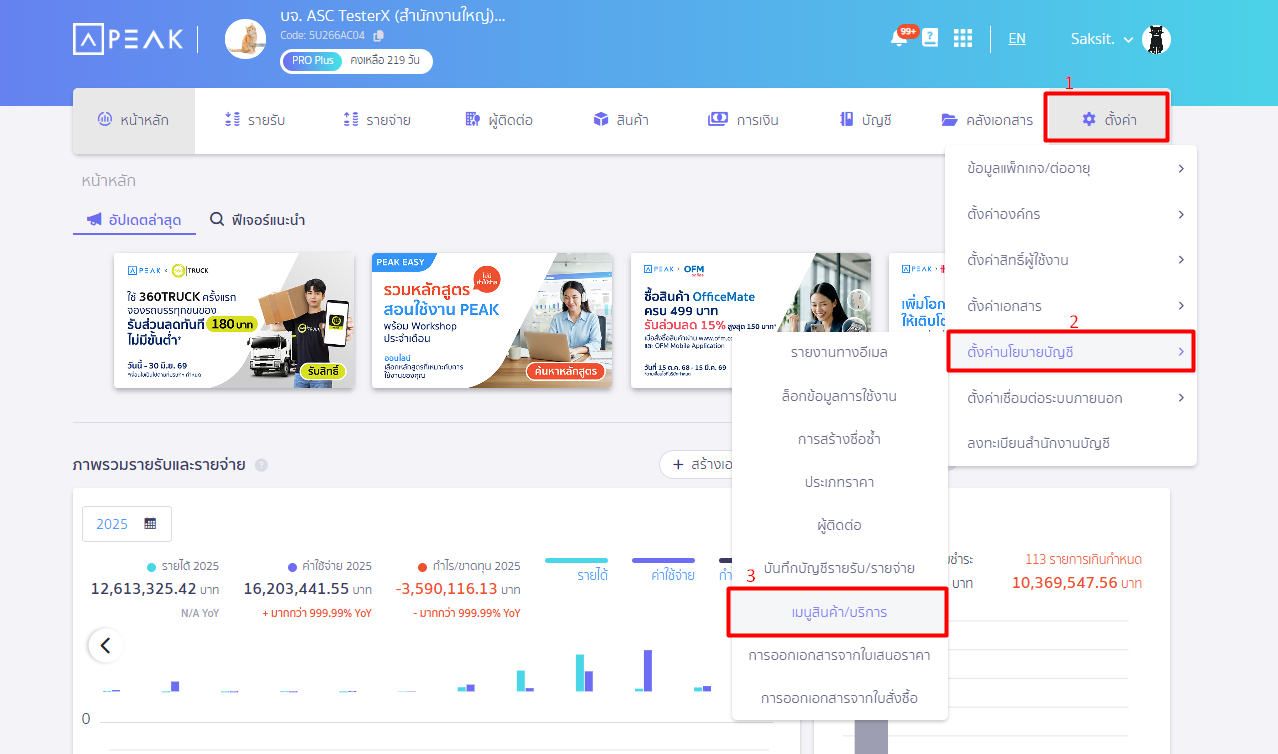The height and width of the screenshot is (754, 1278).
Task: Click the user avatar cat icon
Action: 1156,39
